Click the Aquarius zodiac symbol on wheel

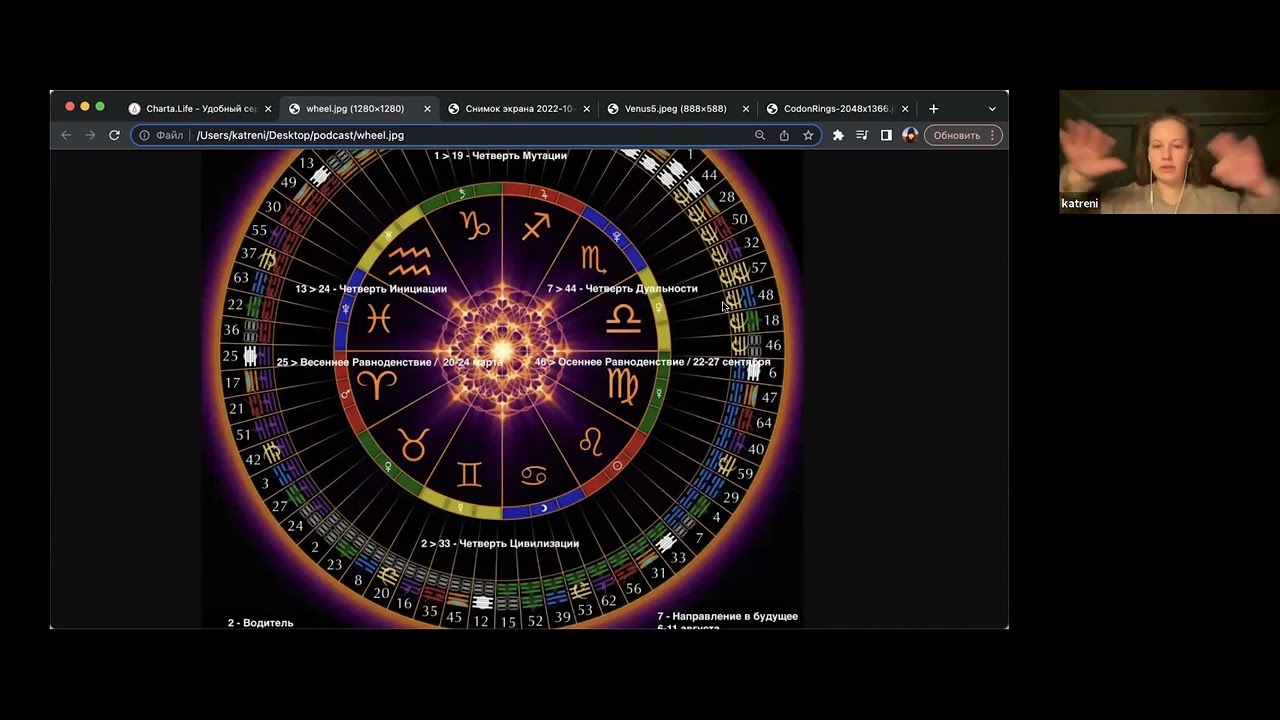pos(408,261)
